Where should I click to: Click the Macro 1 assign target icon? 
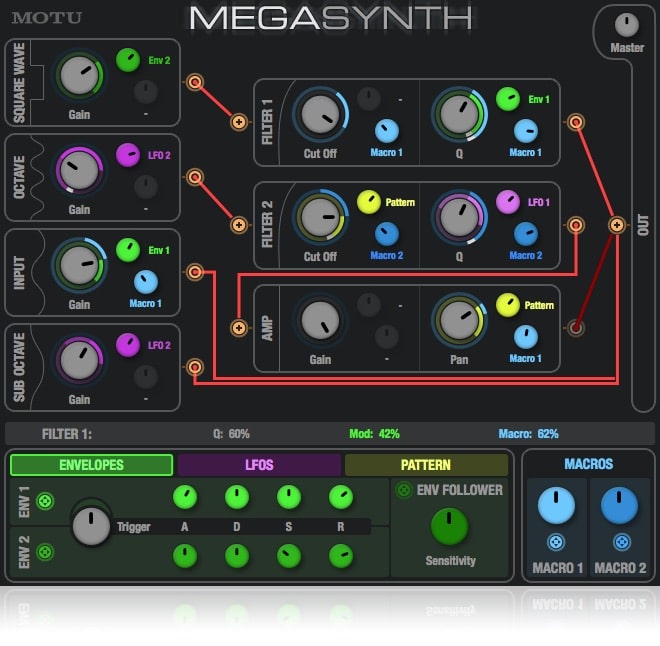pyautogui.click(x=556, y=542)
